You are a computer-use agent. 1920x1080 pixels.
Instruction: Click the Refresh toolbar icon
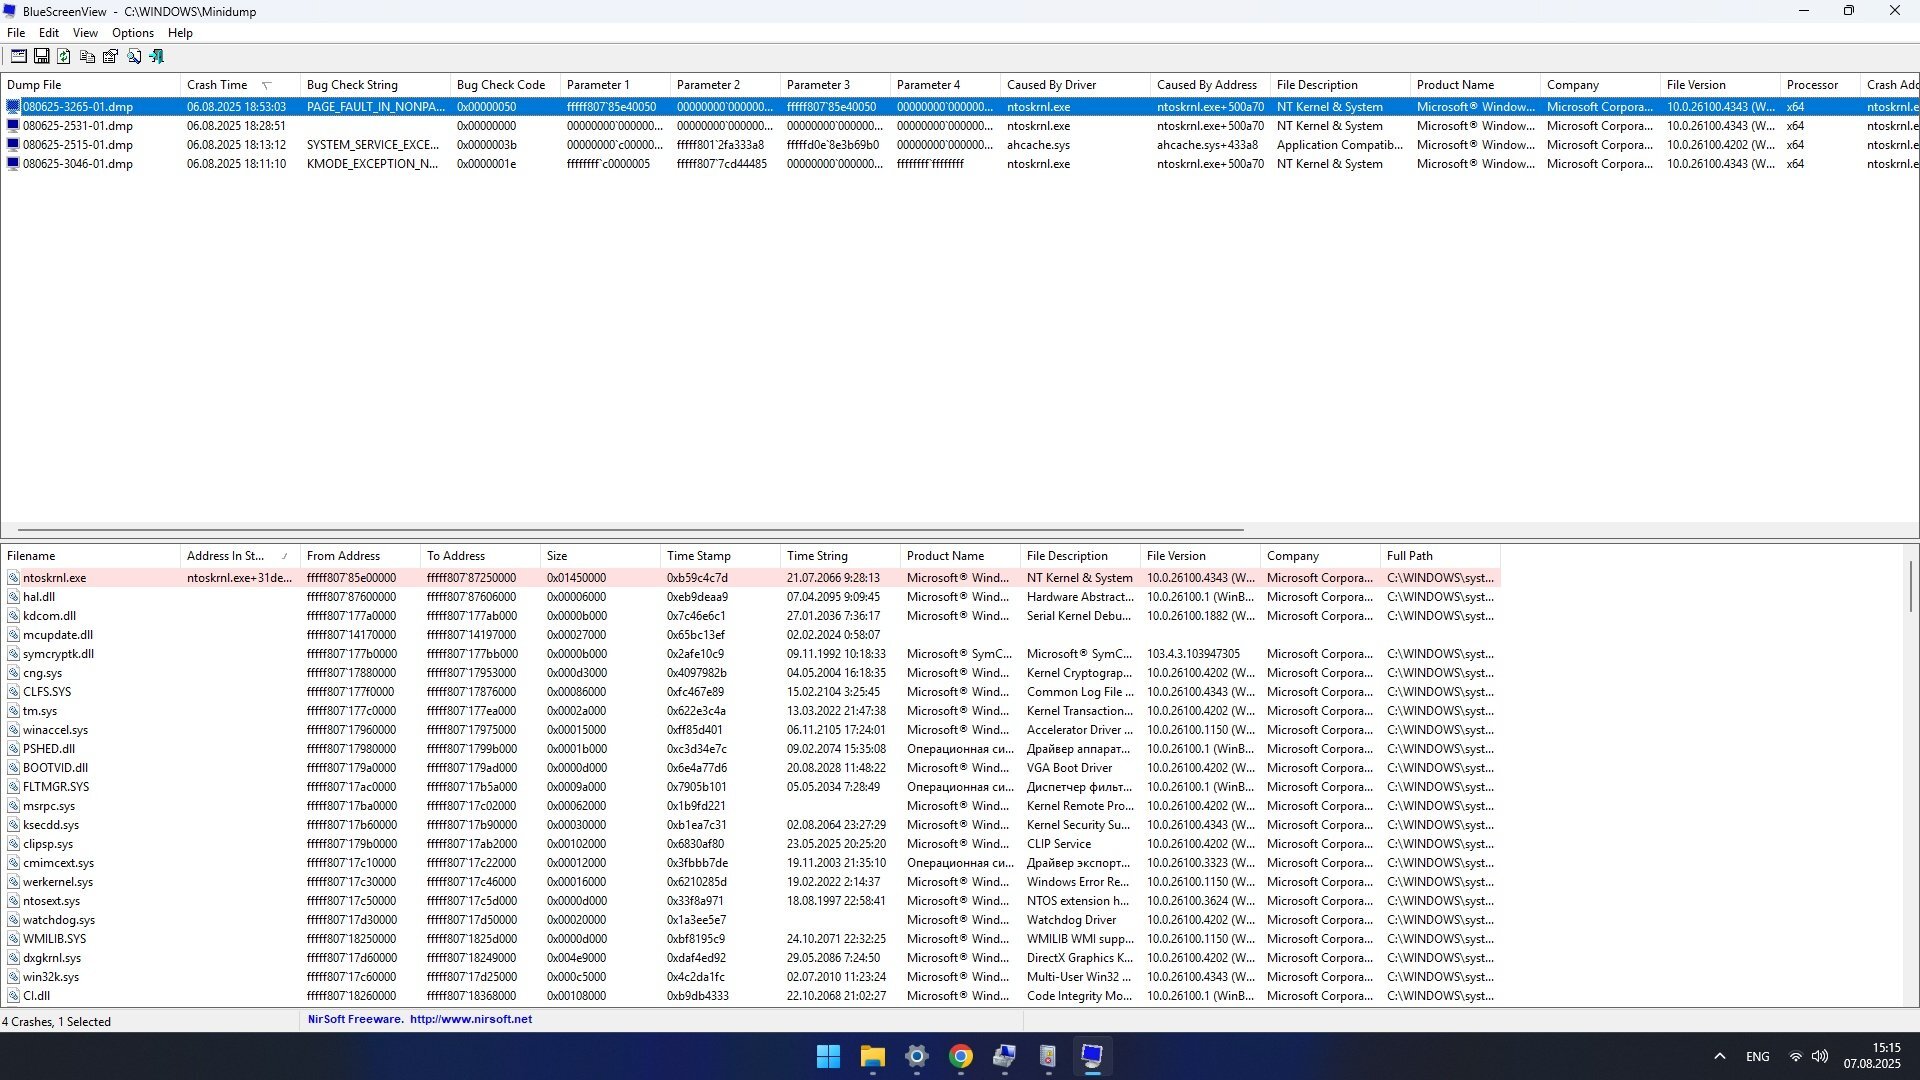point(64,57)
